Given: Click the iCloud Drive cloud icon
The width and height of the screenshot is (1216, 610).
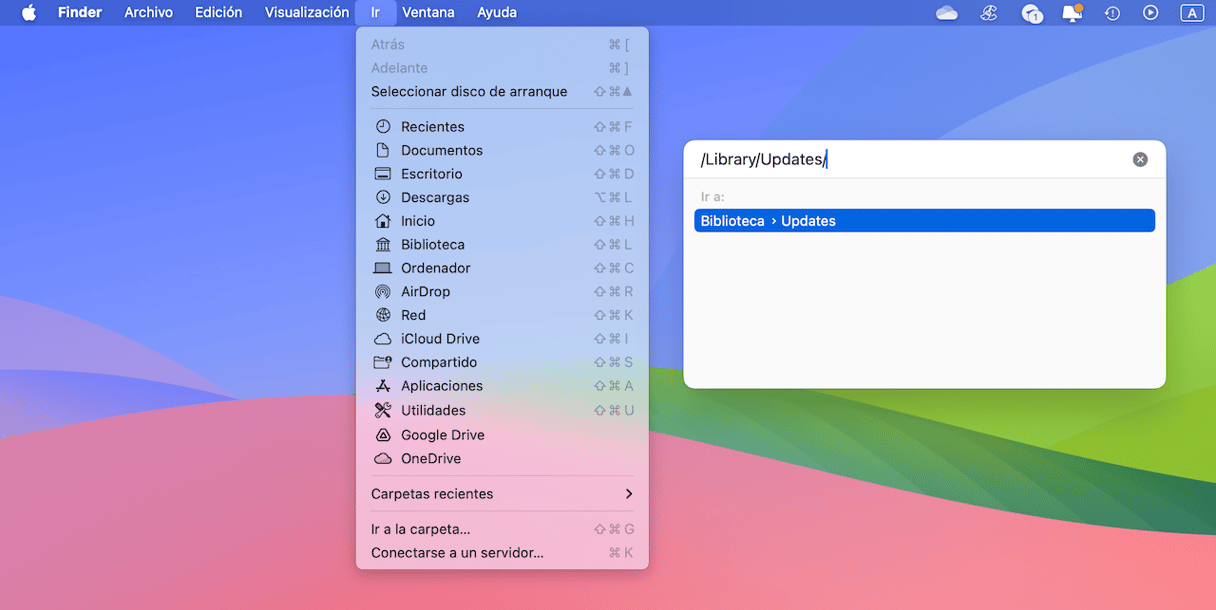Looking at the screenshot, I should tap(382, 339).
